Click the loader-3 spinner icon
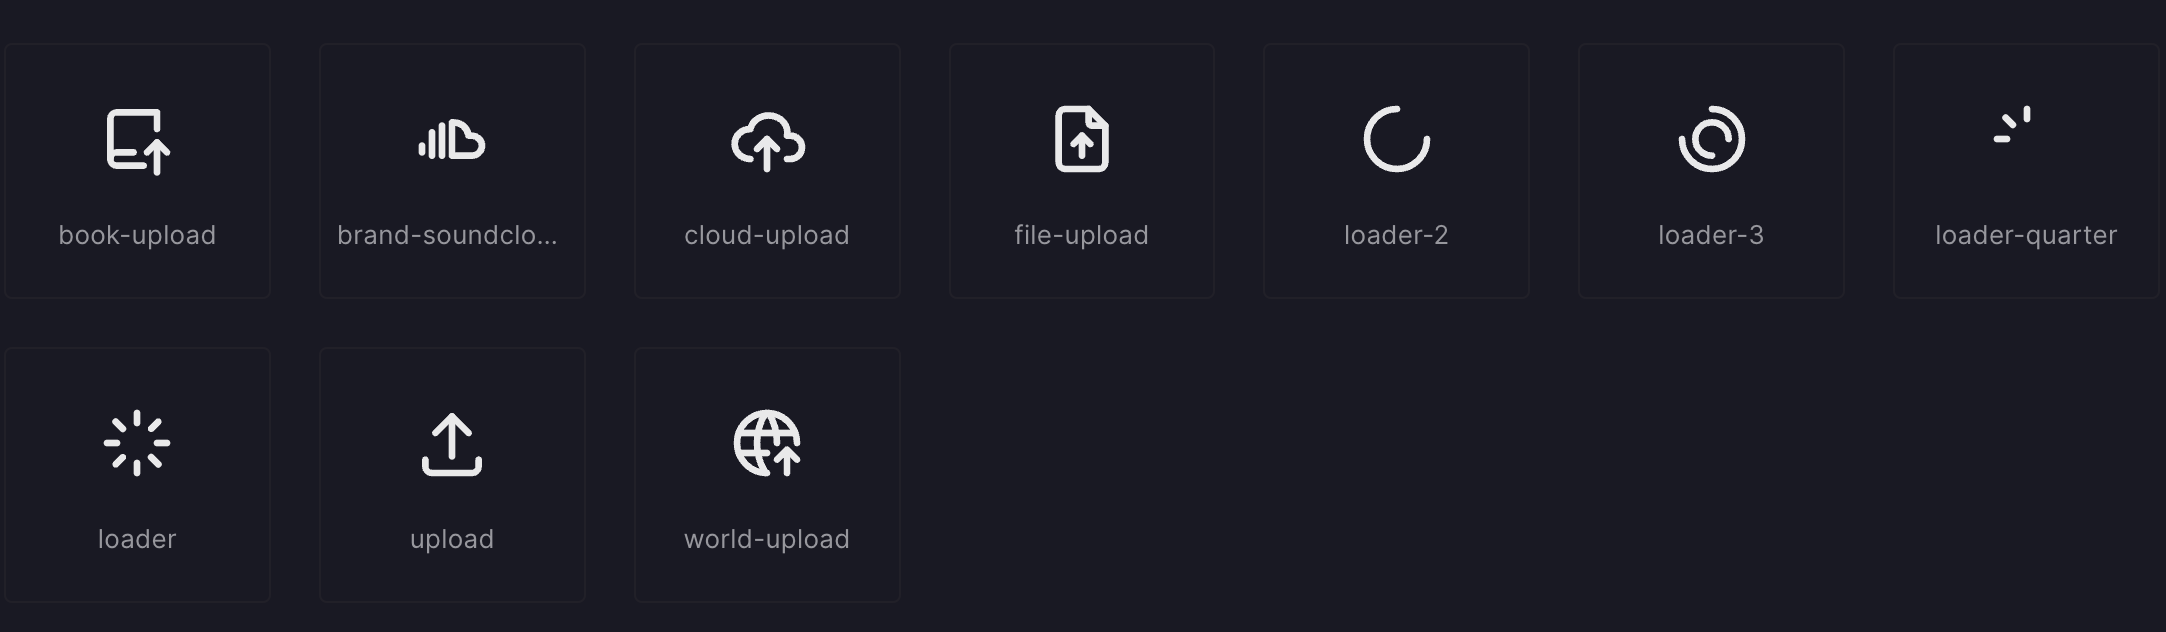This screenshot has height=632, width=2166. click(x=1711, y=141)
